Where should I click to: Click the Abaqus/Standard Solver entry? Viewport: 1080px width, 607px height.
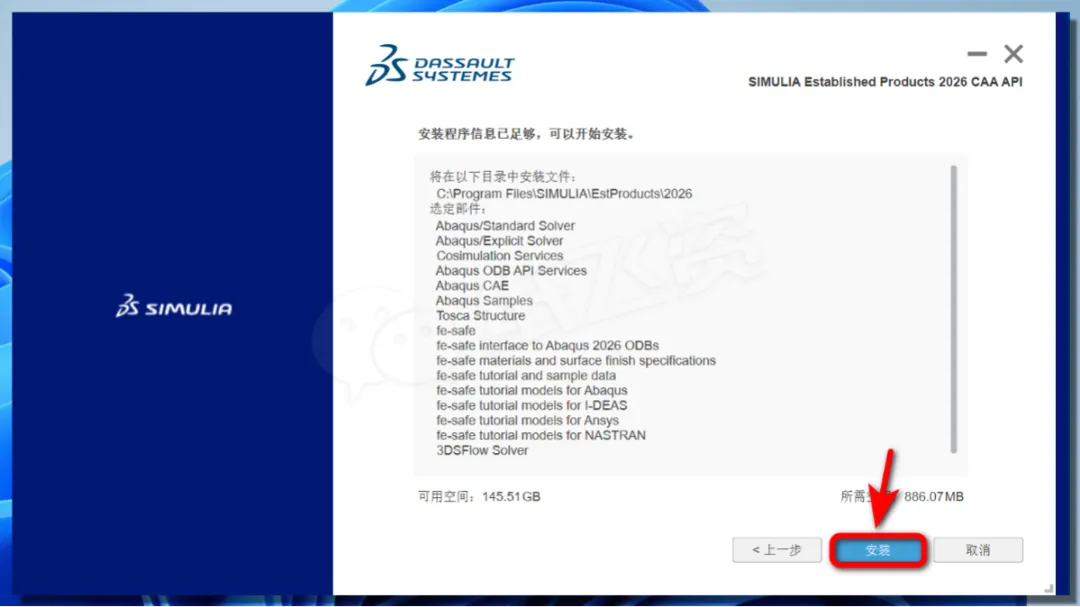click(x=505, y=225)
